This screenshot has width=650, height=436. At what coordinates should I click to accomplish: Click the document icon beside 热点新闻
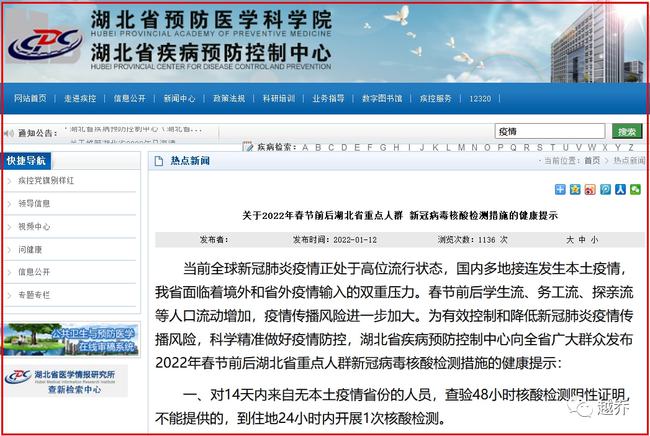159,161
